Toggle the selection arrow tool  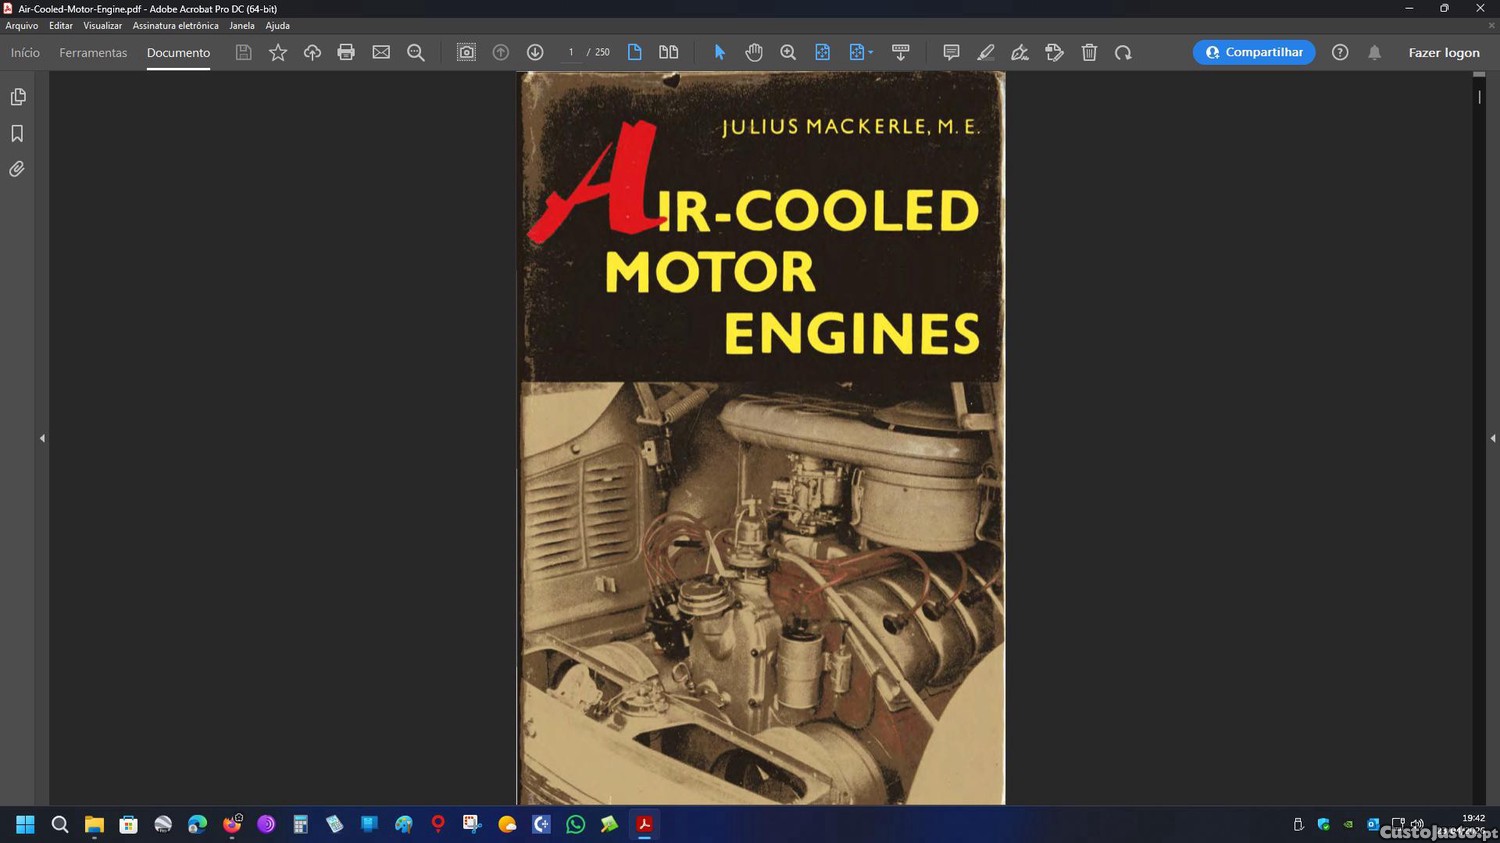(x=719, y=52)
